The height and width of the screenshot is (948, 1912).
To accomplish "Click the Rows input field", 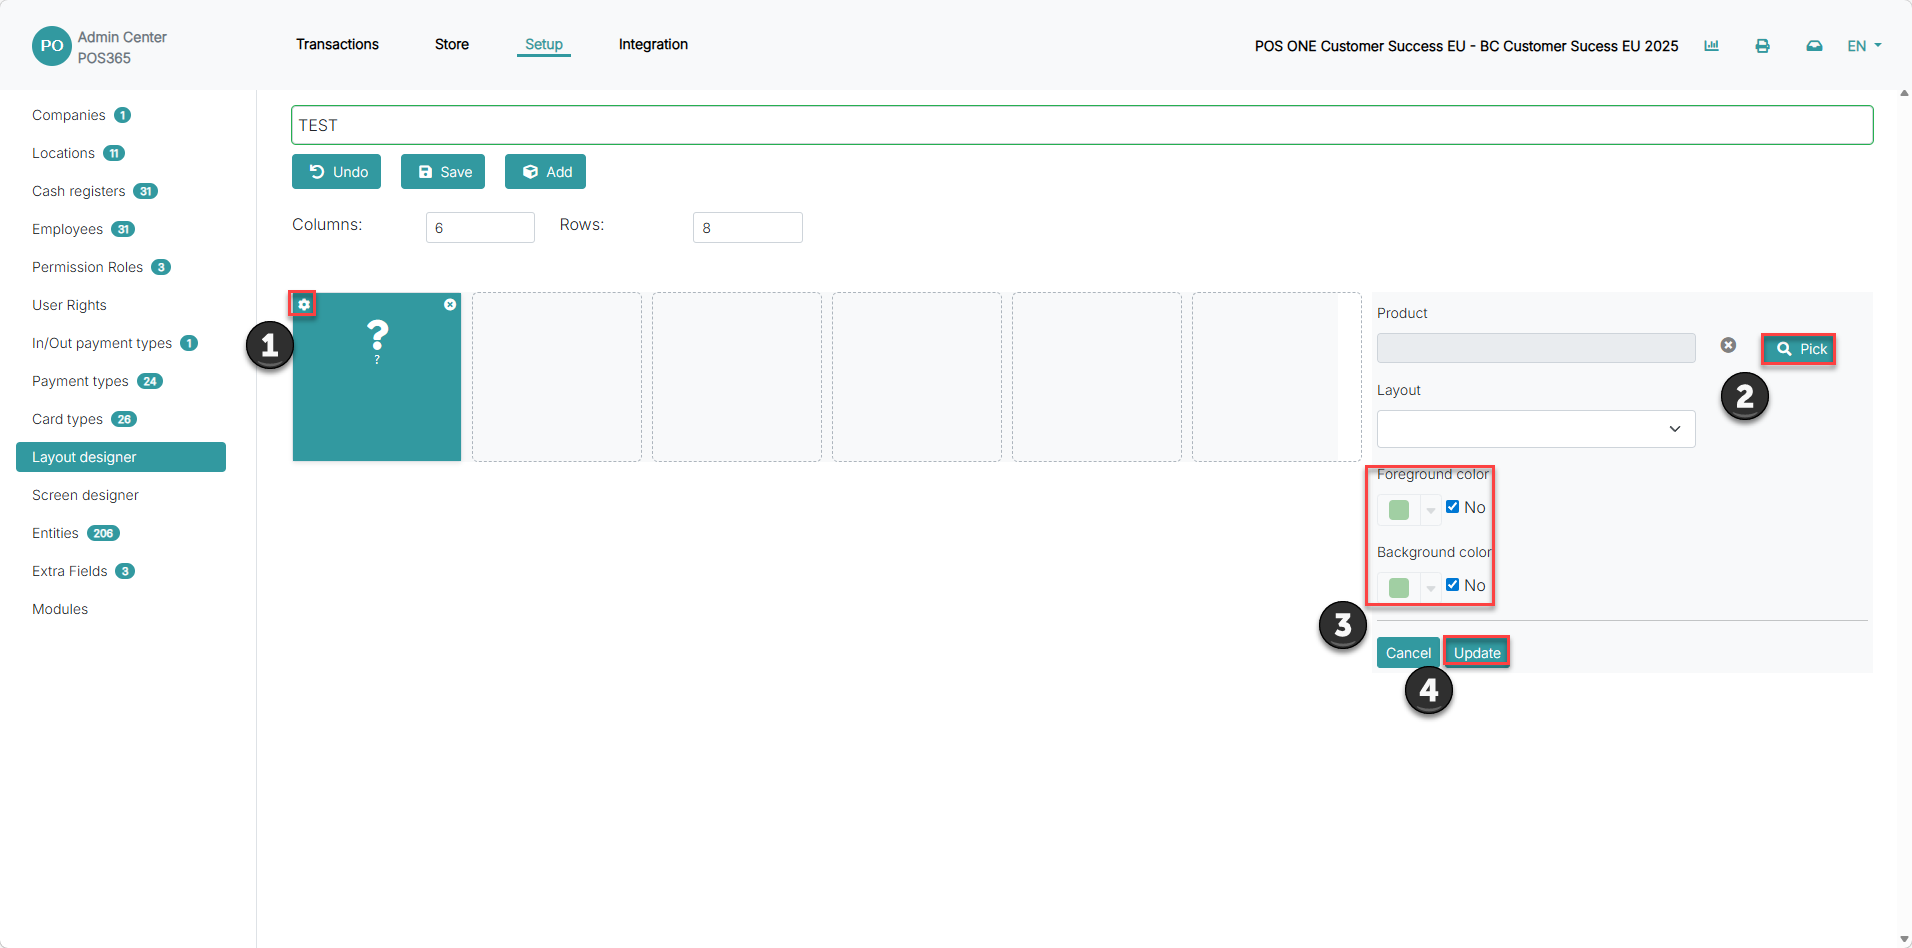I will point(748,228).
